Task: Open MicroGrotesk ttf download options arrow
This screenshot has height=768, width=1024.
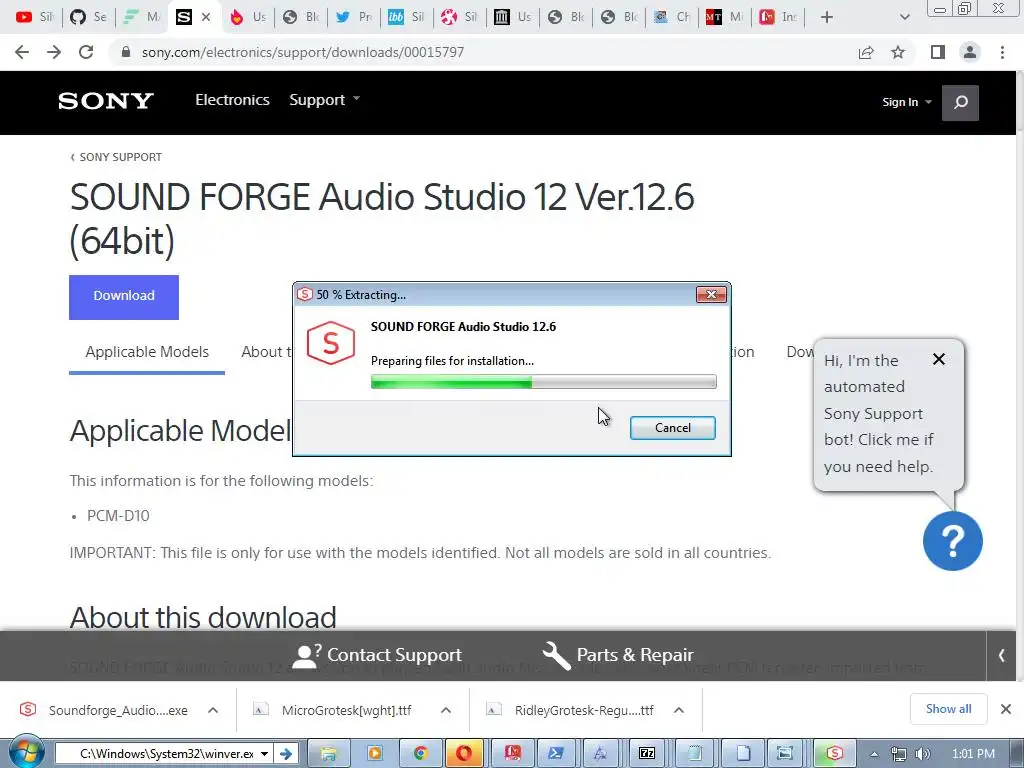Action: coord(446,710)
